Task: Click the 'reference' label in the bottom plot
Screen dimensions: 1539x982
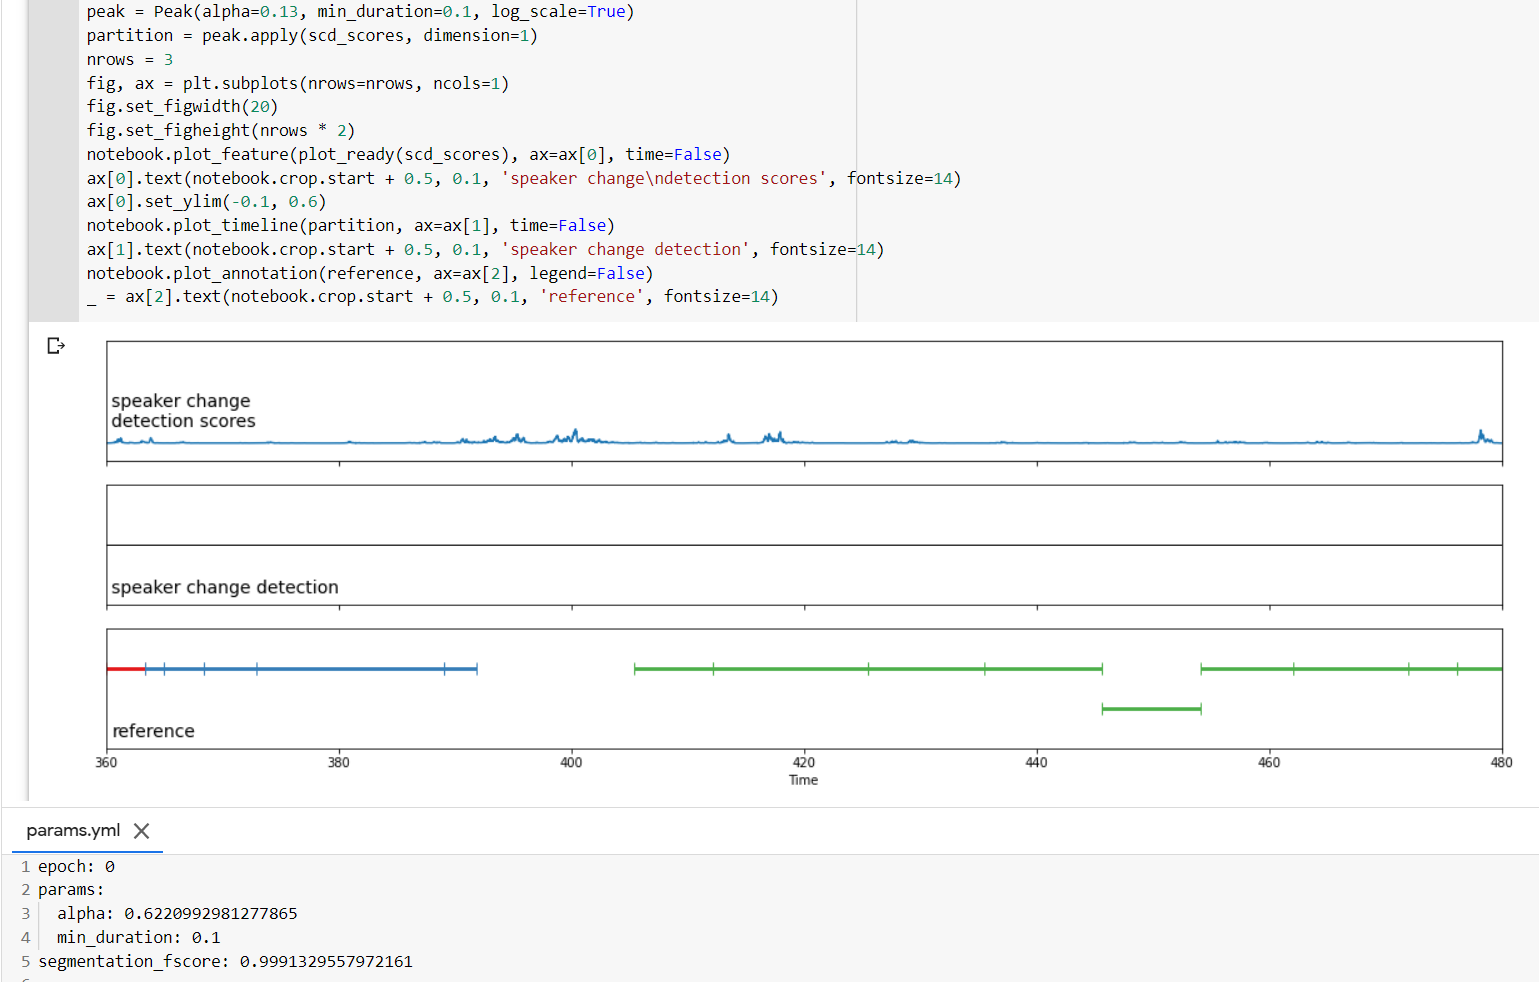Action: coord(153,731)
